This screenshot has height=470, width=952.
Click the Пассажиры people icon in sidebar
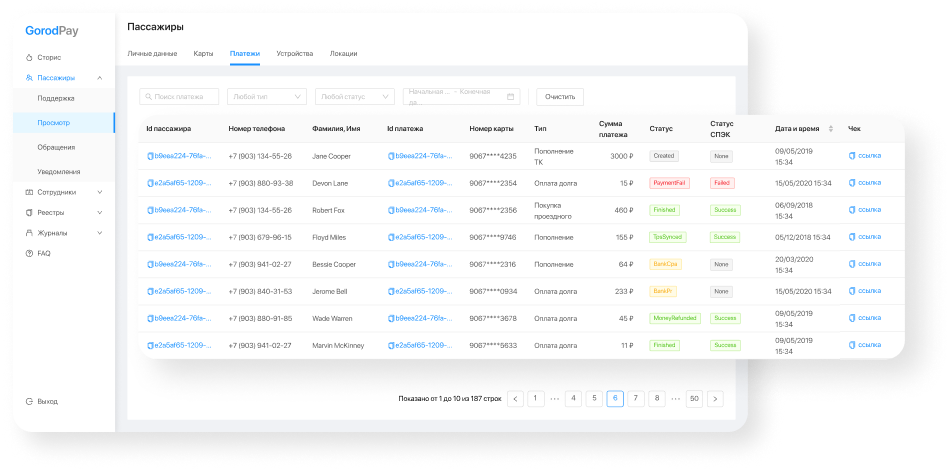point(29,78)
